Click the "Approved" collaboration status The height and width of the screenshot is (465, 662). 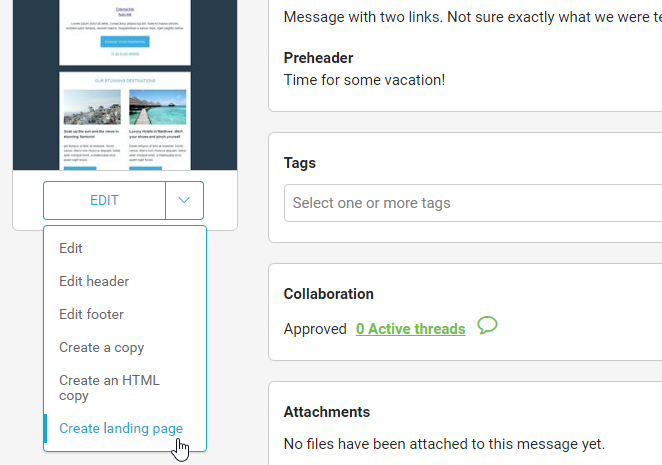(315, 329)
